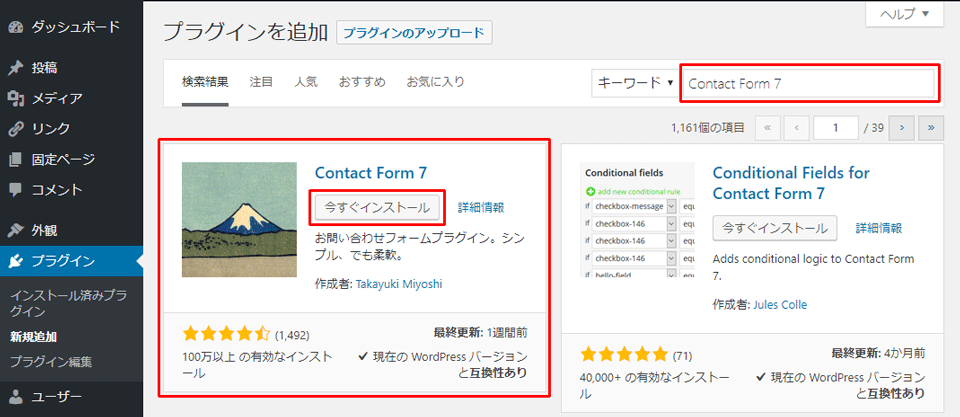Image resolution: width=960 pixels, height=417 pixels.
Task: Open author link Jules Colle
Action: [x=780, y=304]
